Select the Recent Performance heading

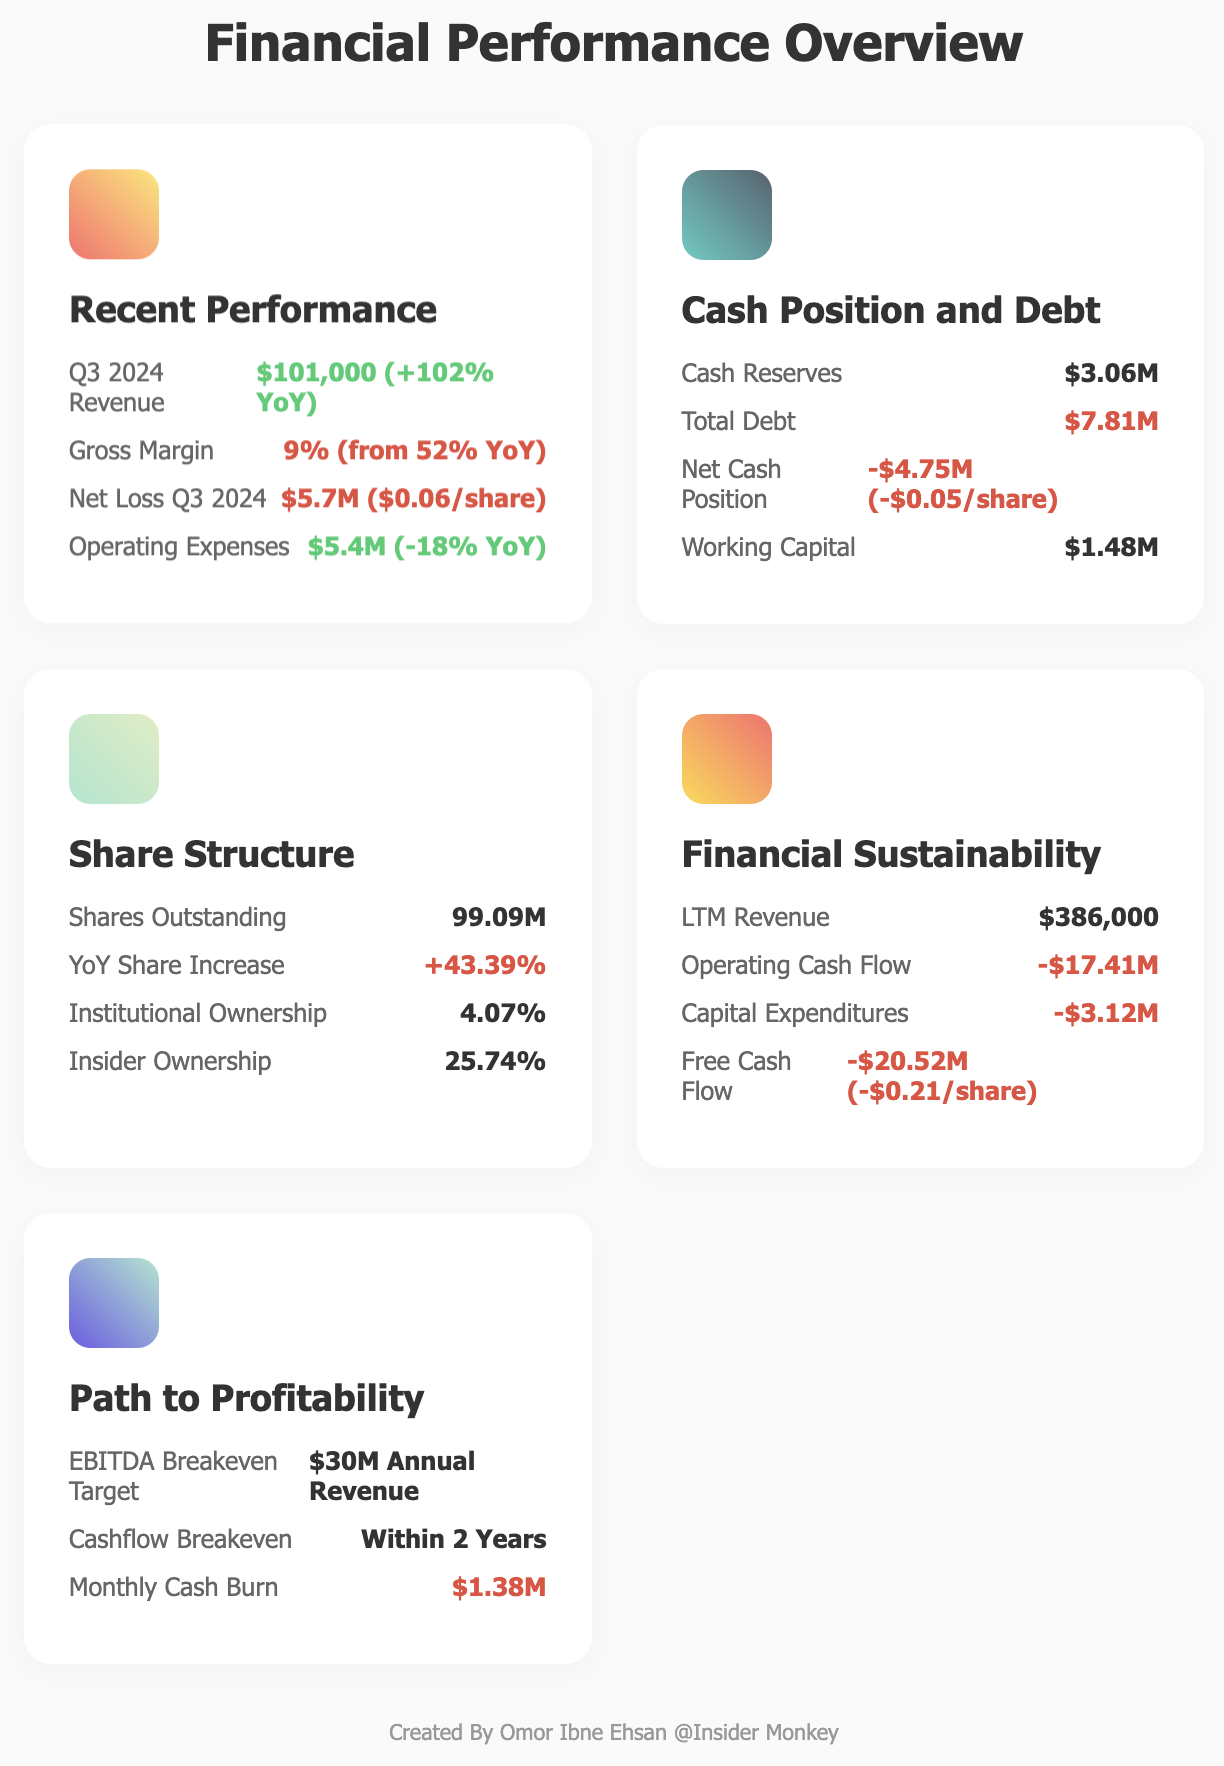[x=253, y=310]
